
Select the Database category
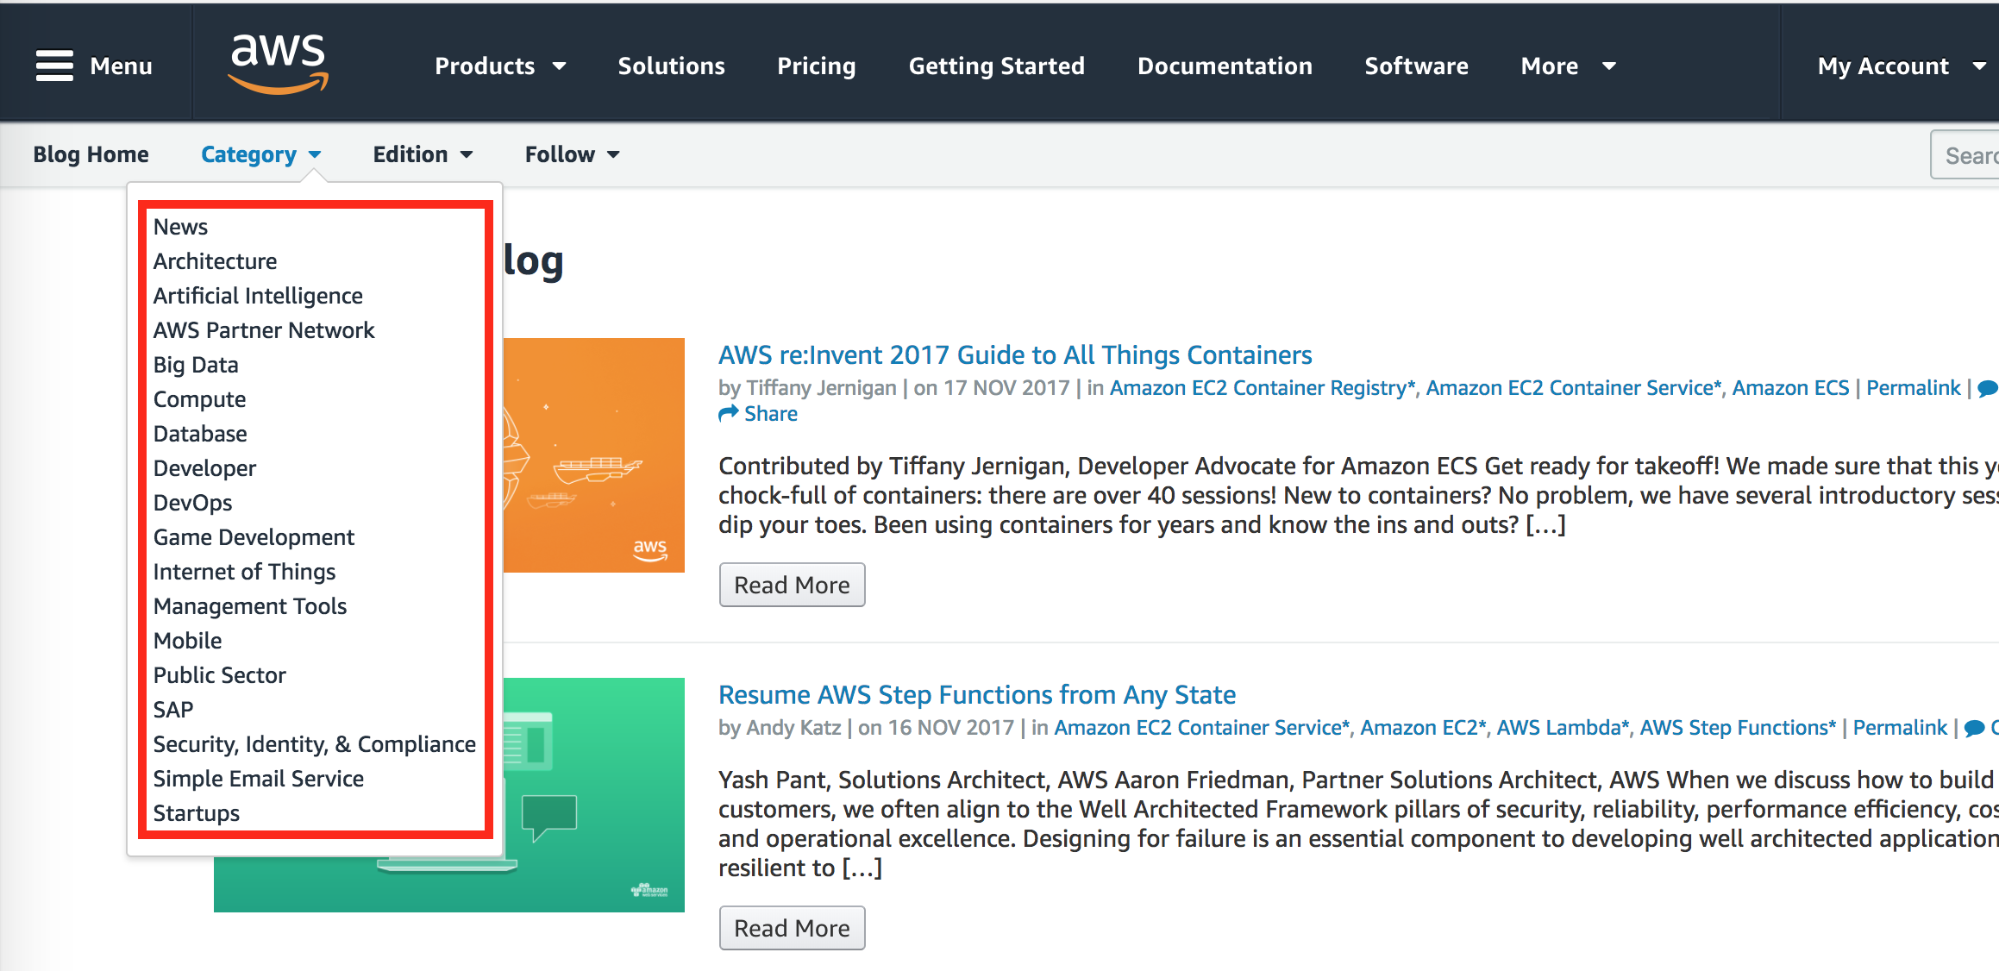(x=200, y=434)
